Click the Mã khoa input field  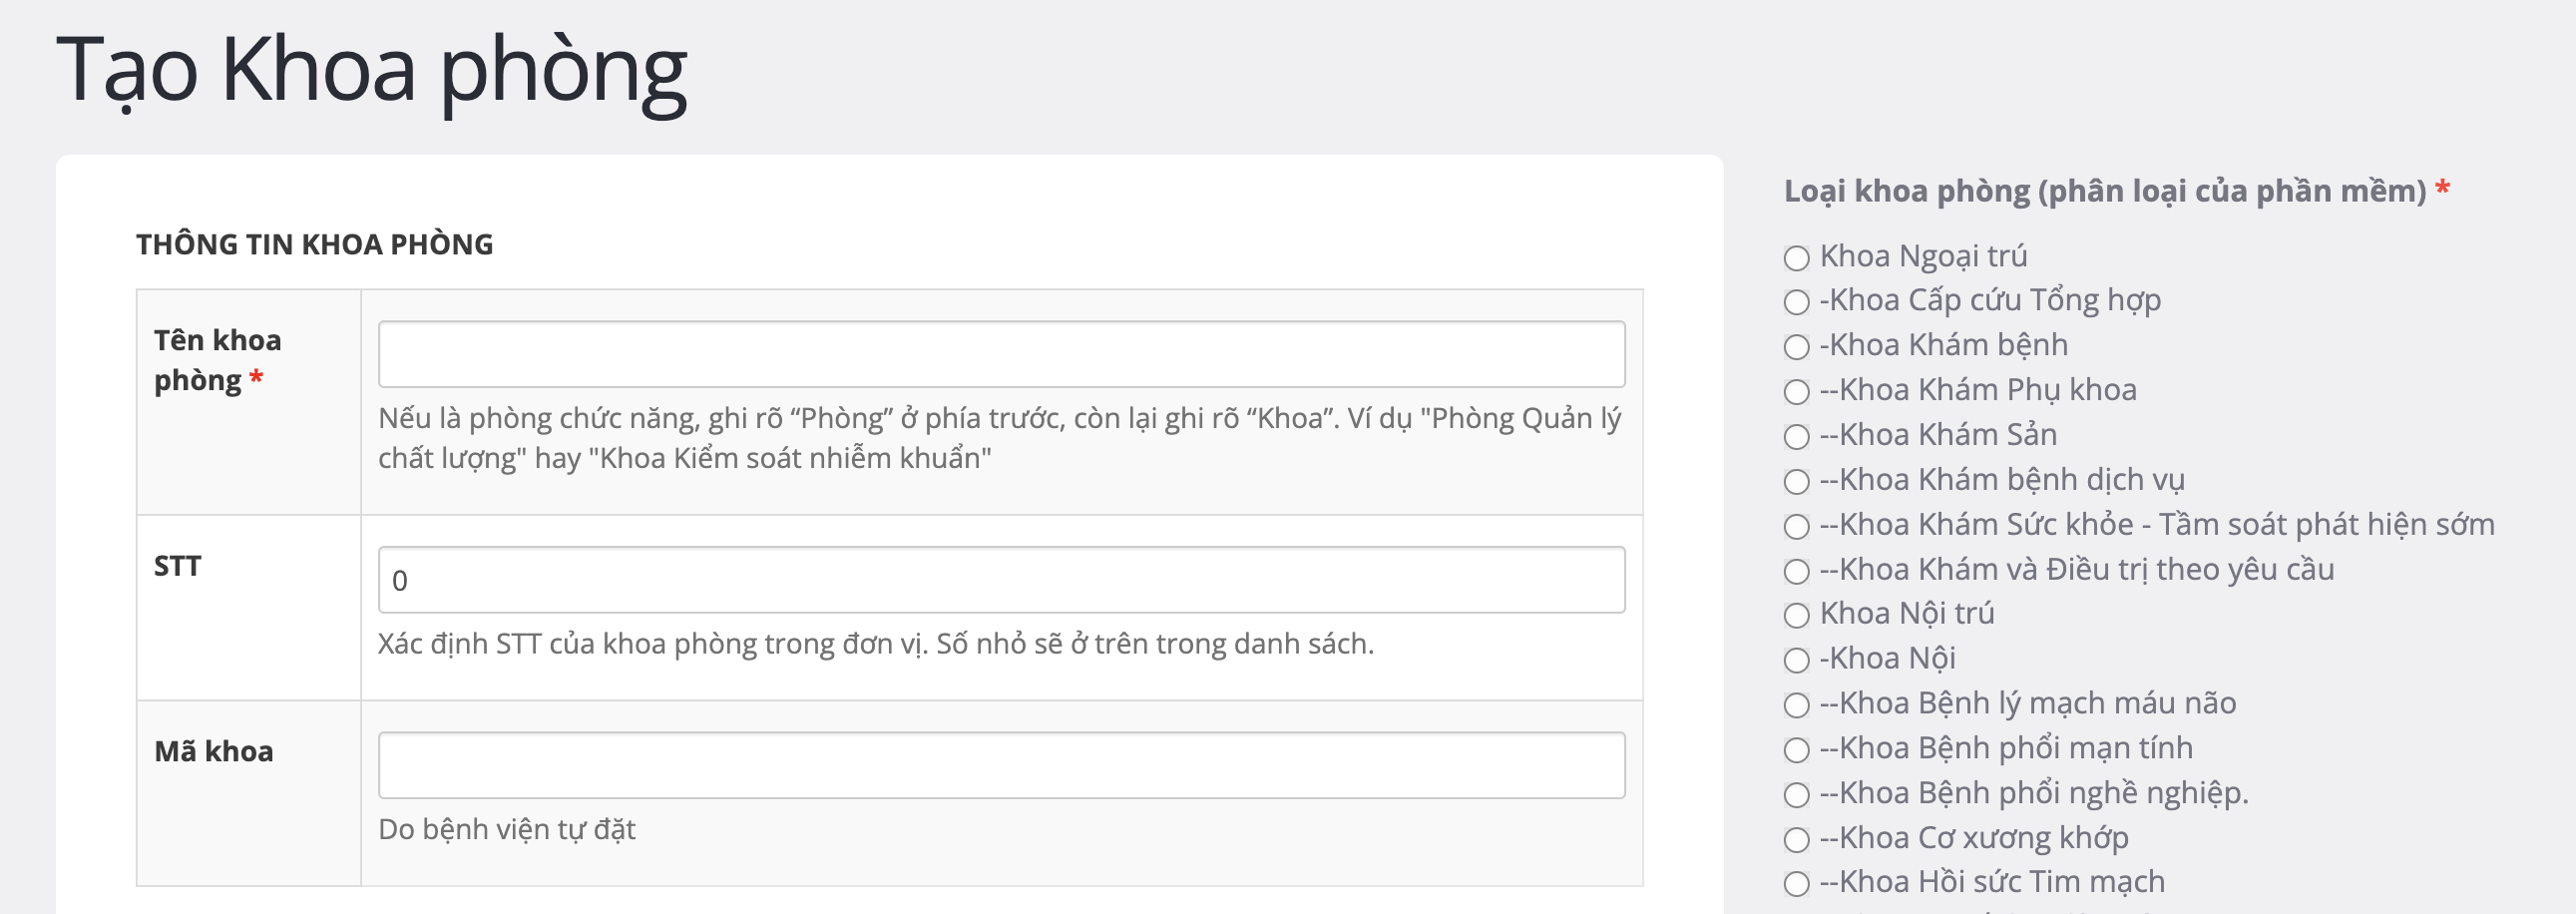pos(1001,765)
